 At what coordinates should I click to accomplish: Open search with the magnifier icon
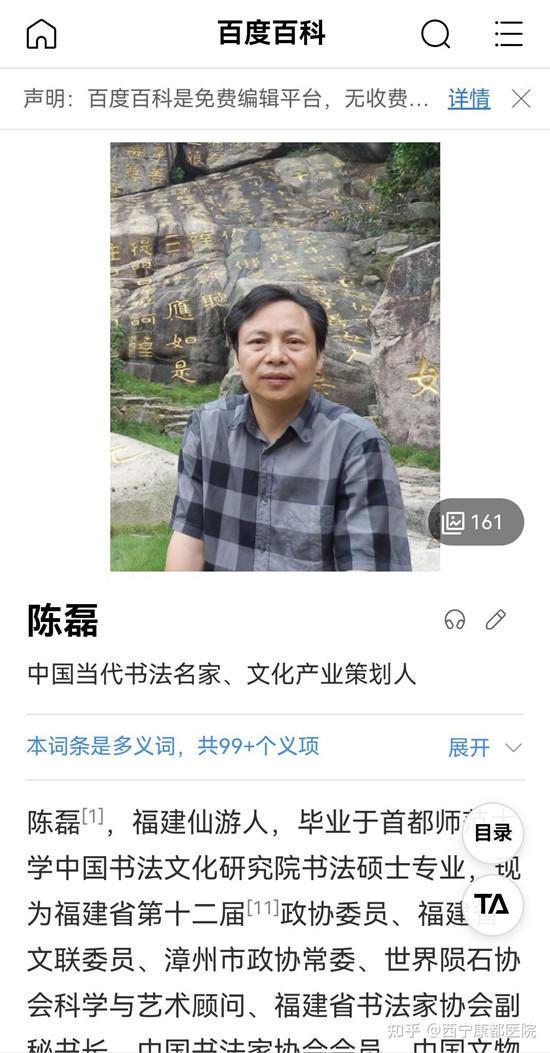click(436, 34)
